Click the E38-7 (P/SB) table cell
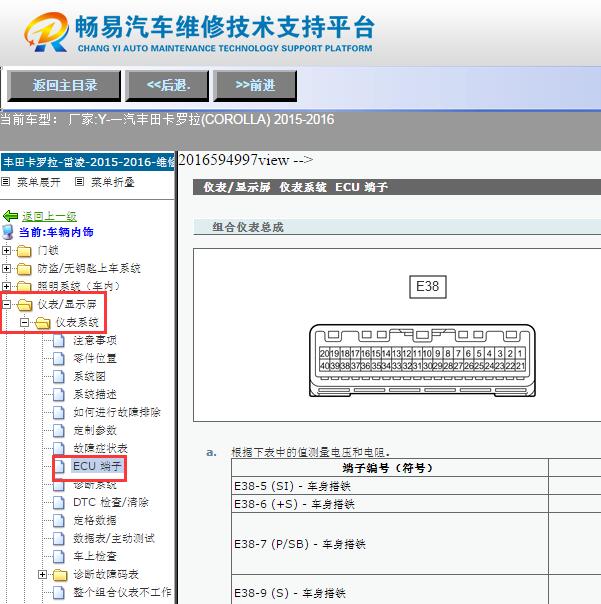This screenshot has height=604, width=601. [390, 544]
